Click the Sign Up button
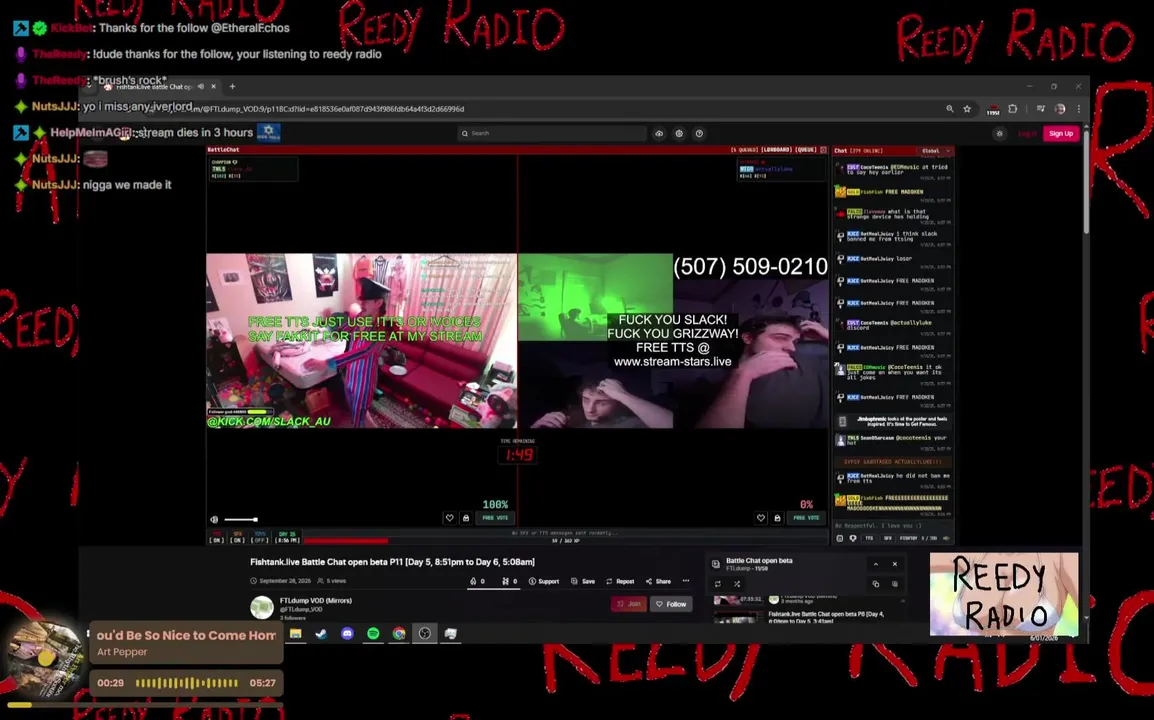 pyautogui.click(x=1061, y=133)
